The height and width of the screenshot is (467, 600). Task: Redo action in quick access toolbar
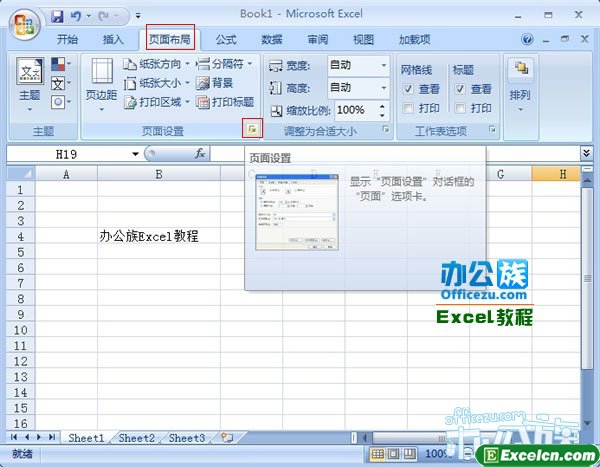click(x=104, y=16)
